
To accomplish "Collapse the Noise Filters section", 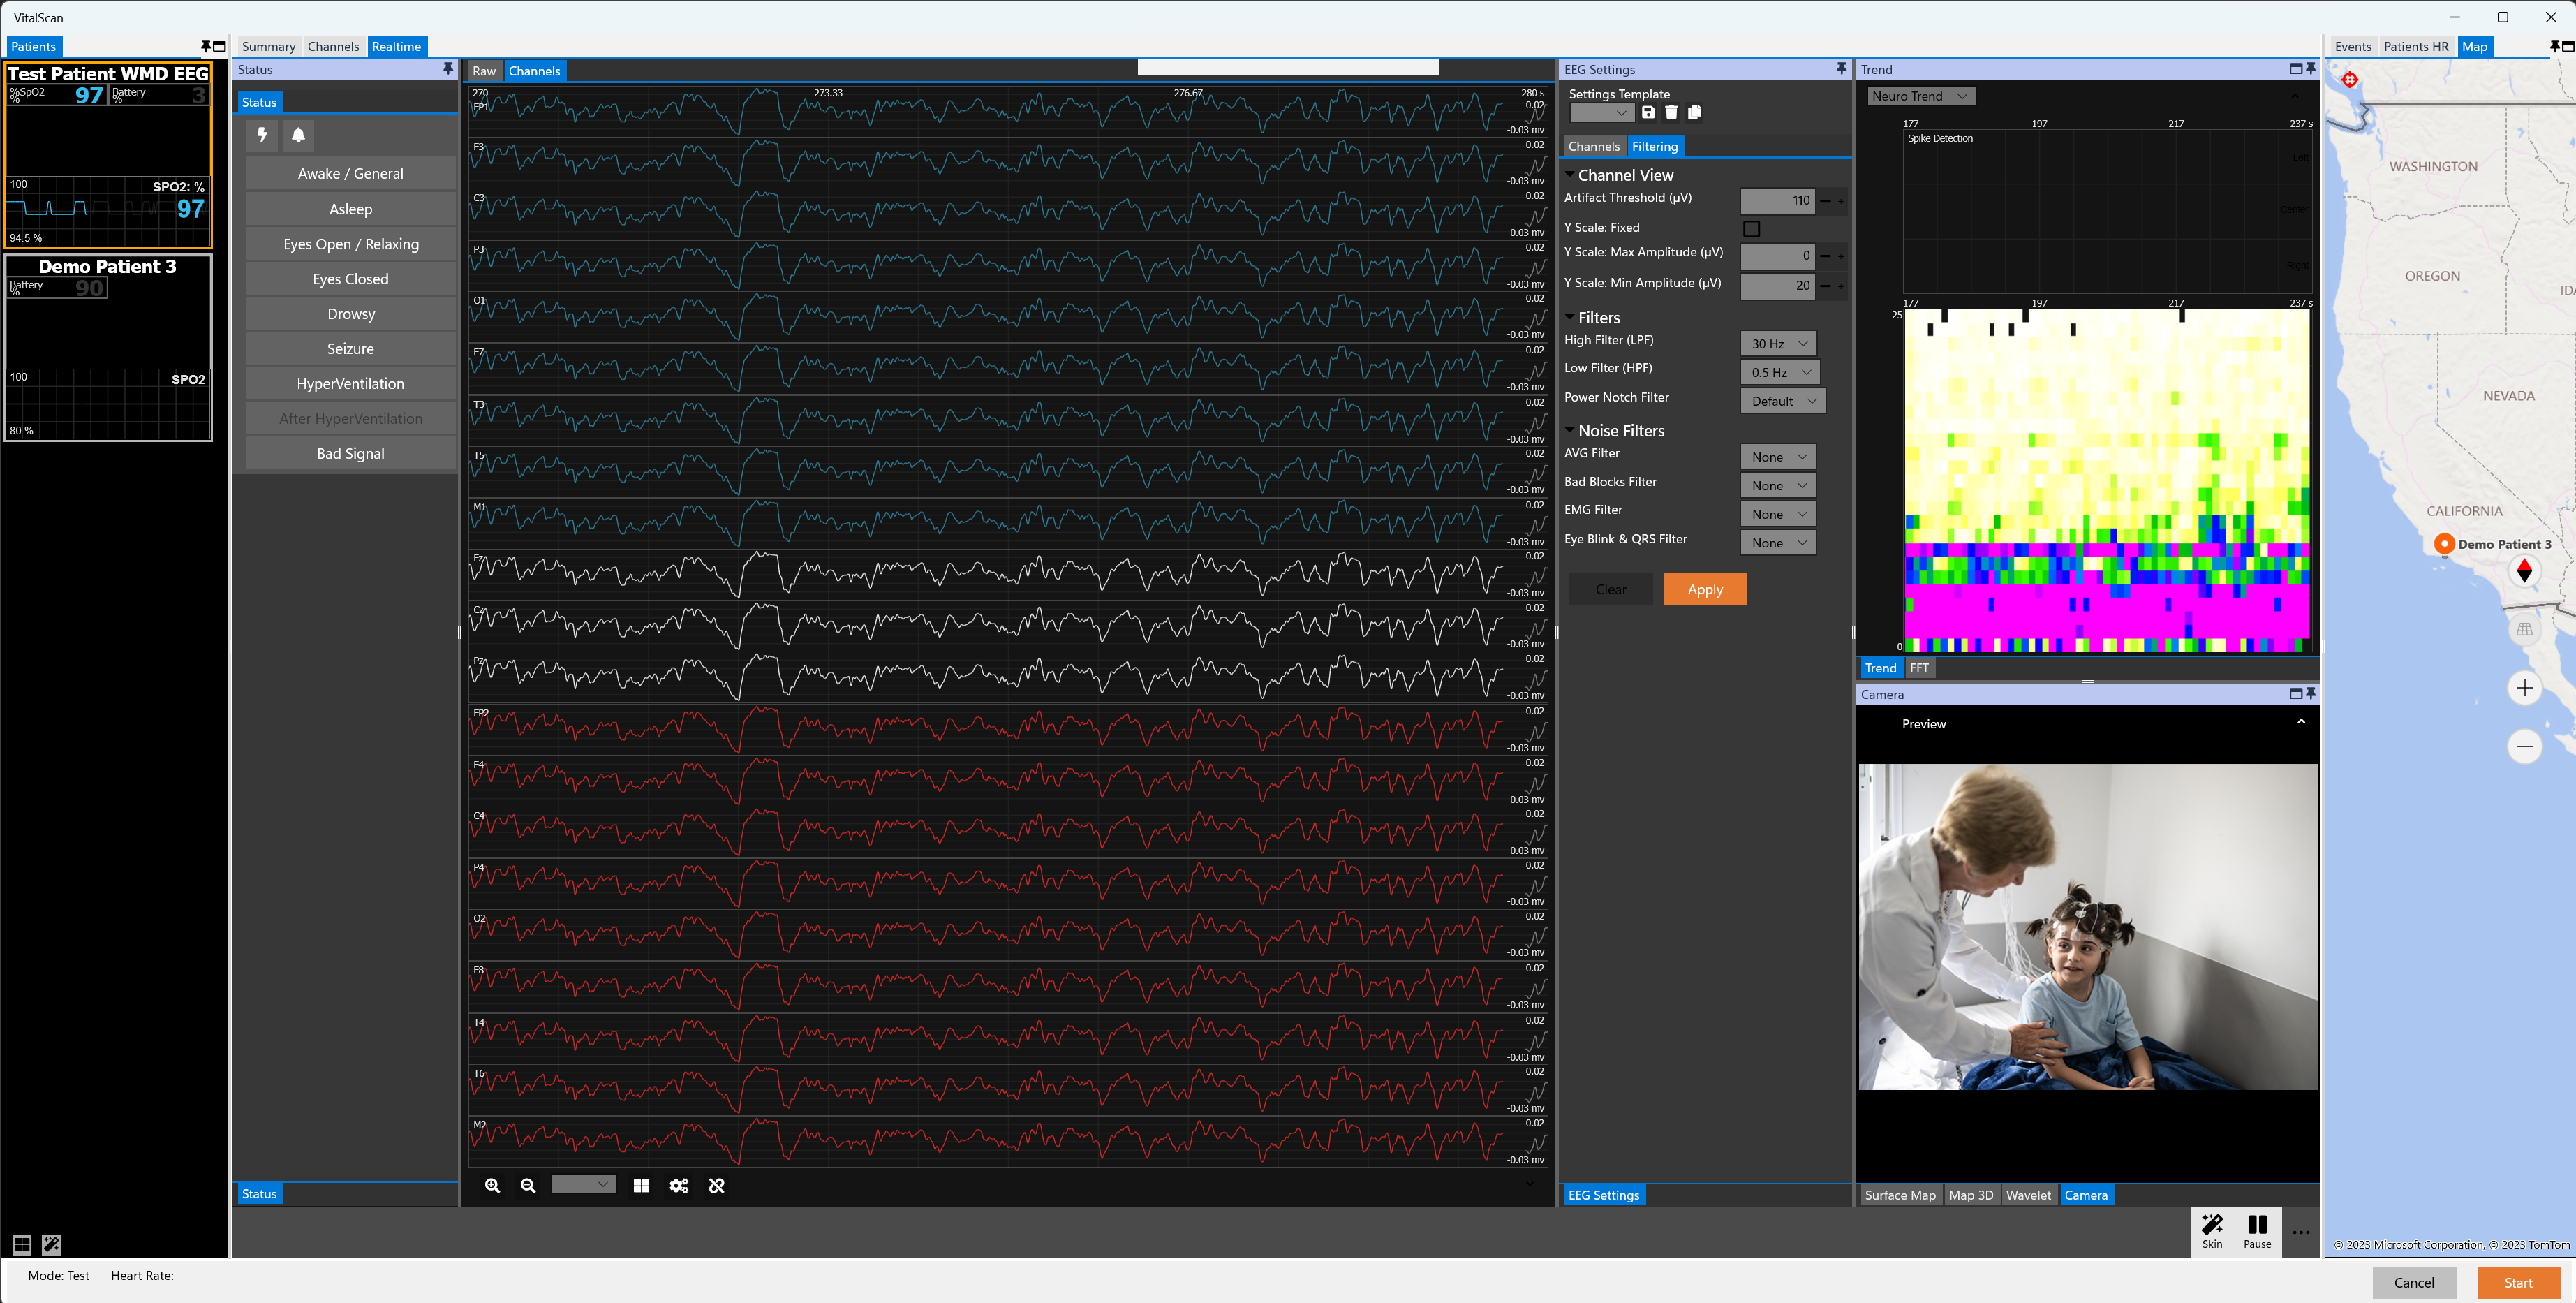I will point(1570,430).
